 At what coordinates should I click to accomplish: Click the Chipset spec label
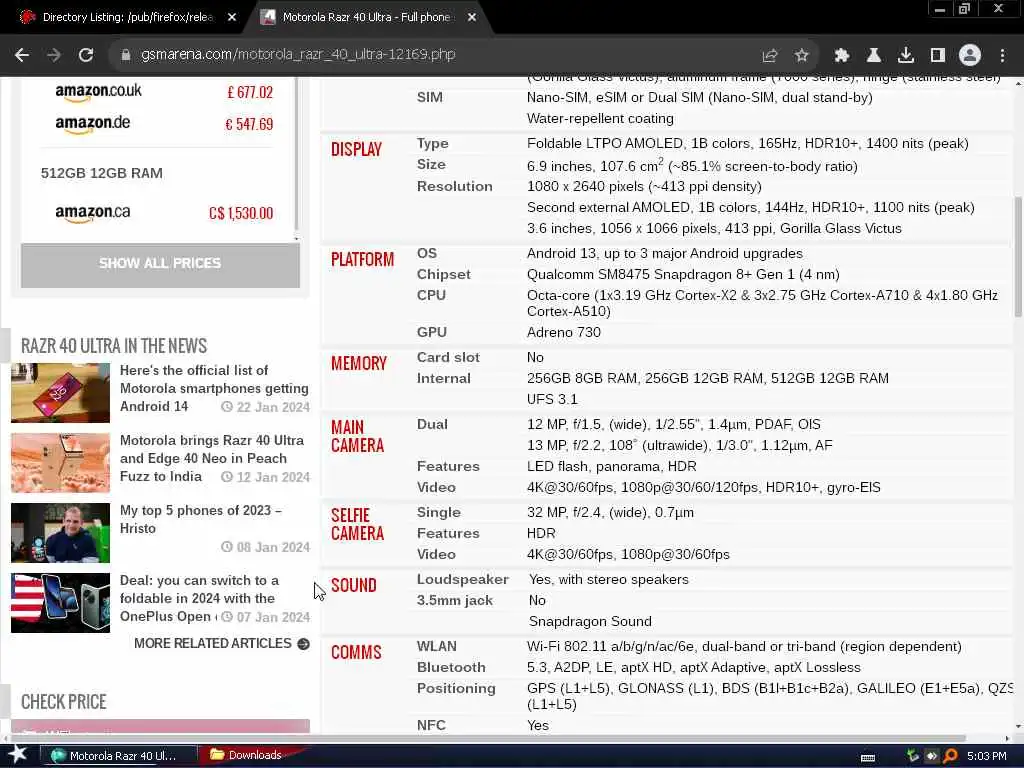click(443, 274)
